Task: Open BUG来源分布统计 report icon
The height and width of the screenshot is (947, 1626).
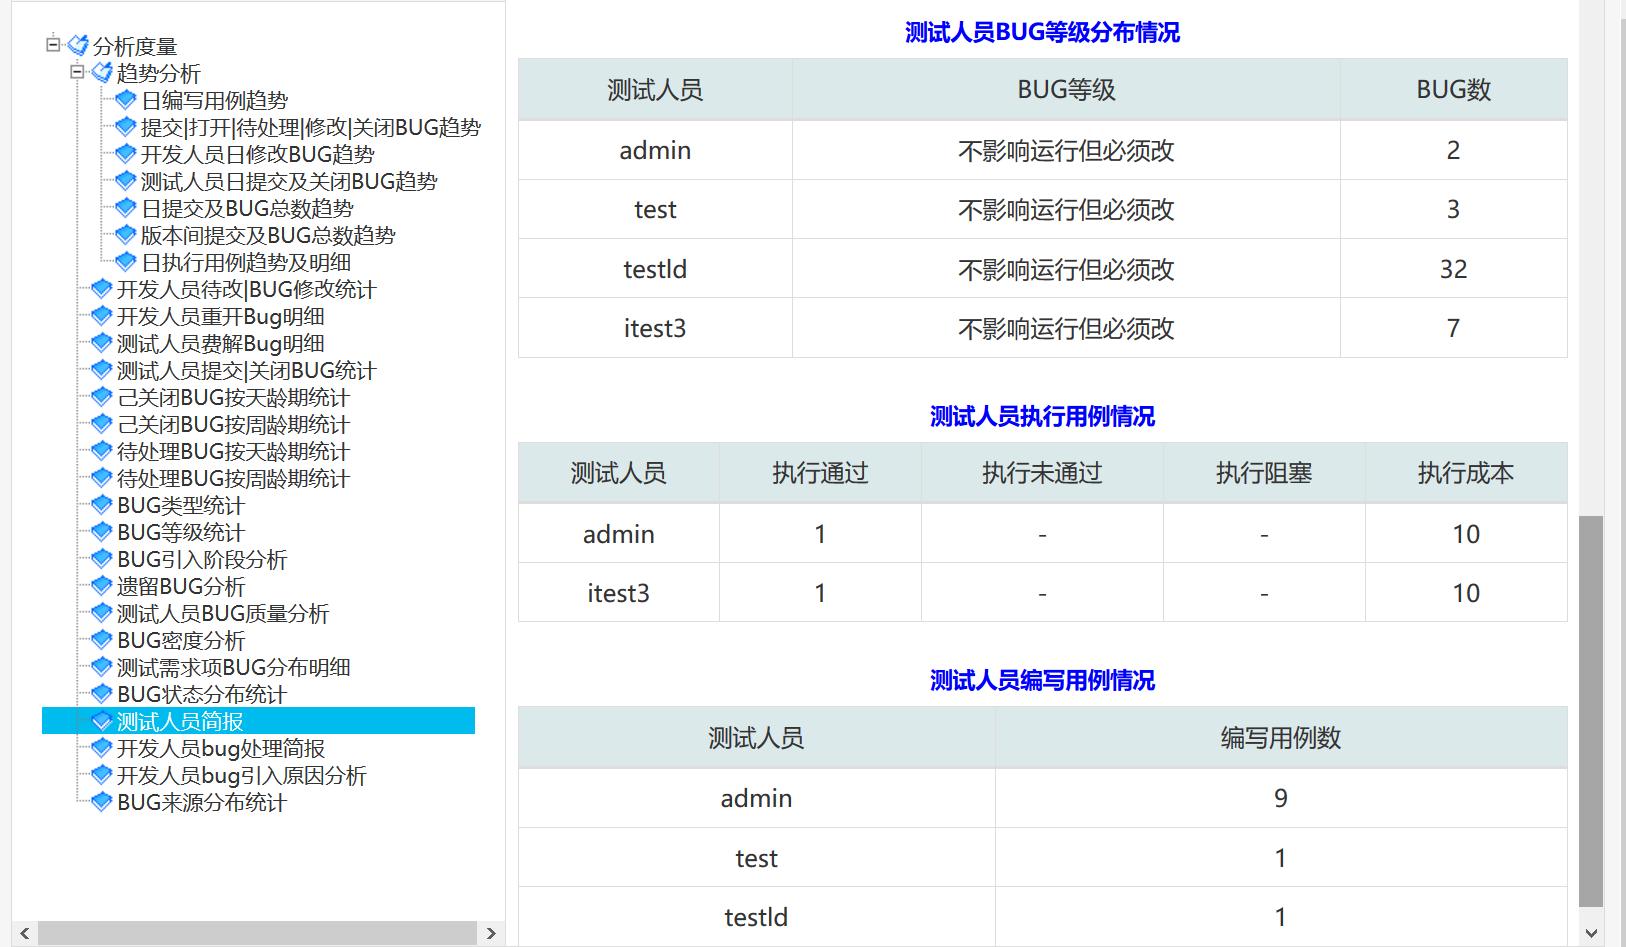Action: click(x=101, y=802)
